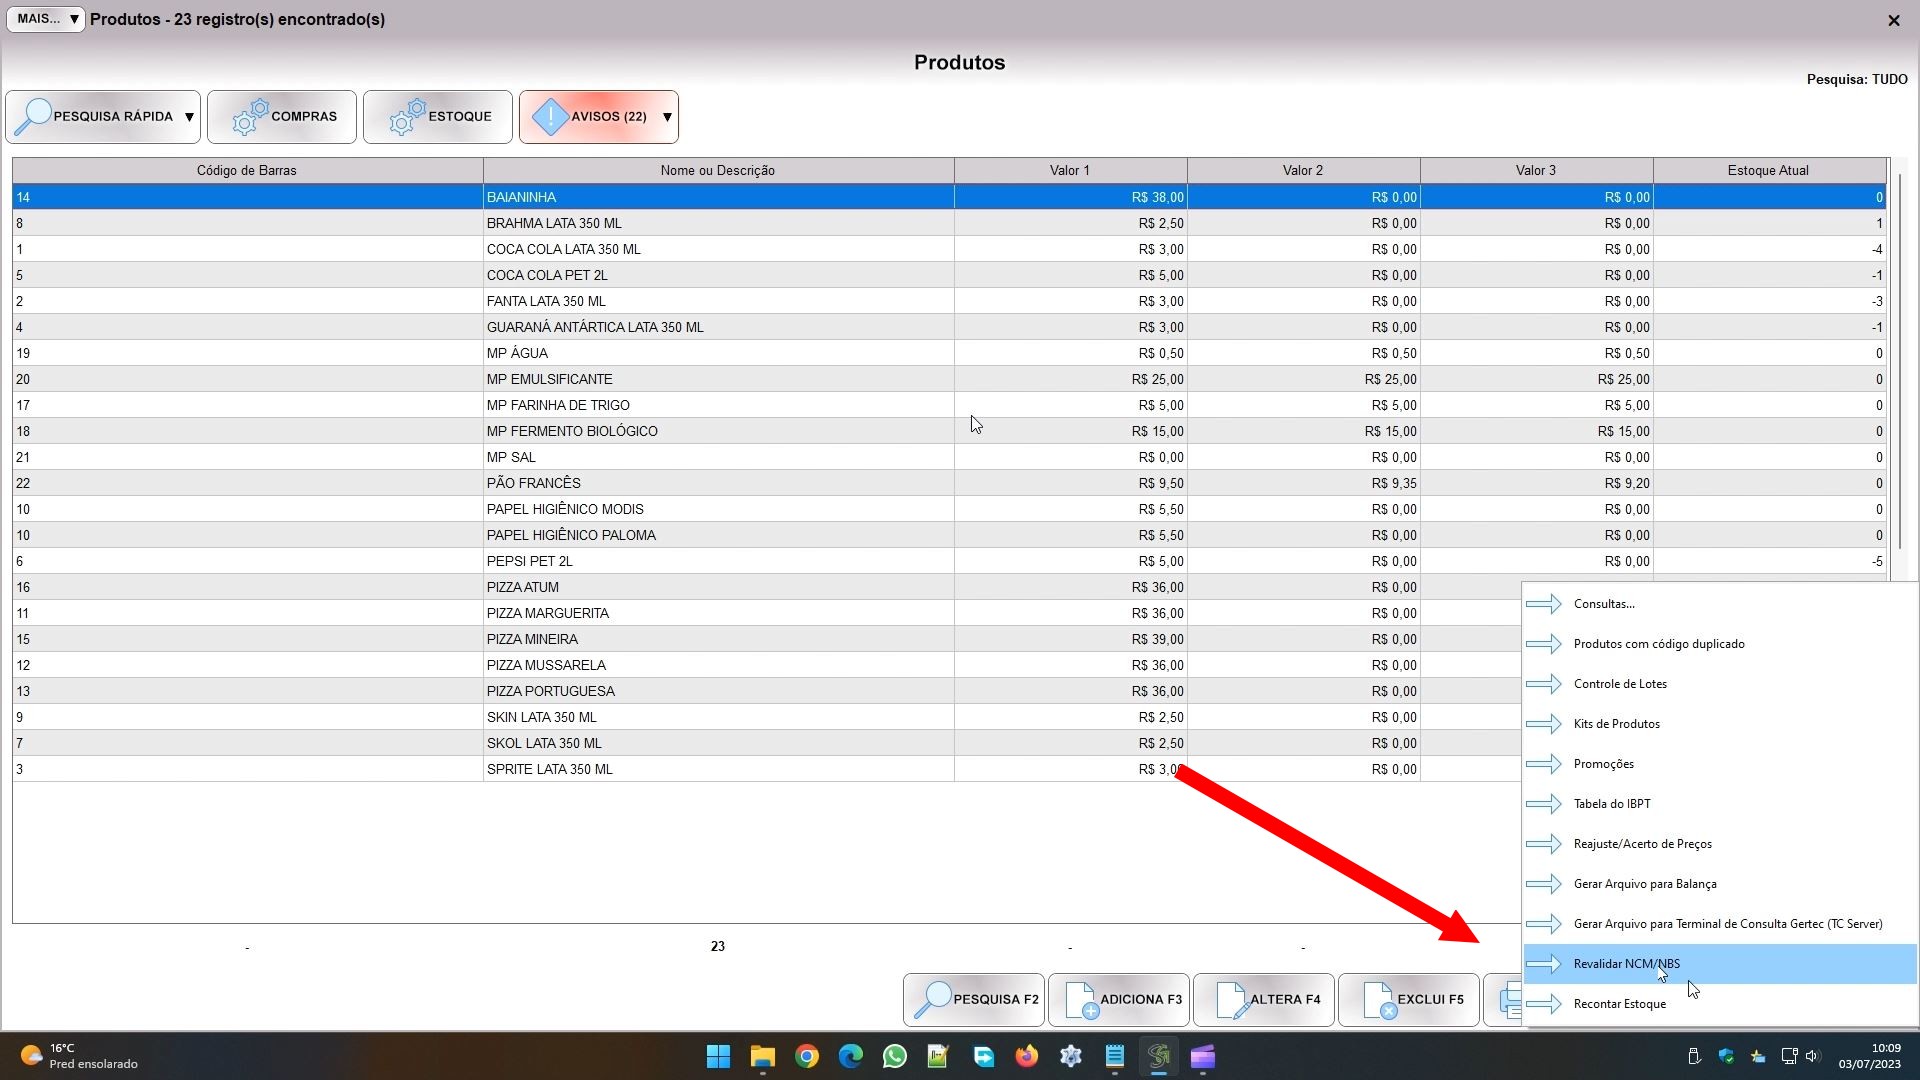Select the FANTA LATA 350 ML row

coord(949,301)
